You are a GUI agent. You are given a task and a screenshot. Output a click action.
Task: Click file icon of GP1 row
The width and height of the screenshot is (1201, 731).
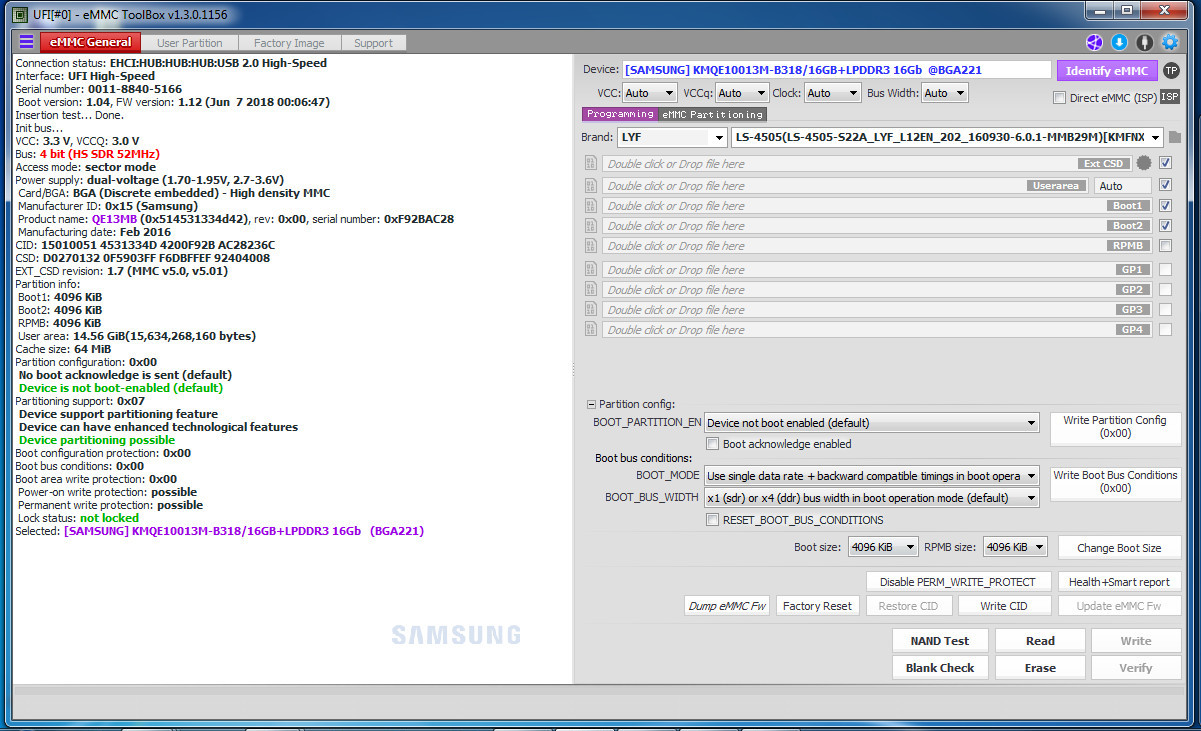pos(589,270)
